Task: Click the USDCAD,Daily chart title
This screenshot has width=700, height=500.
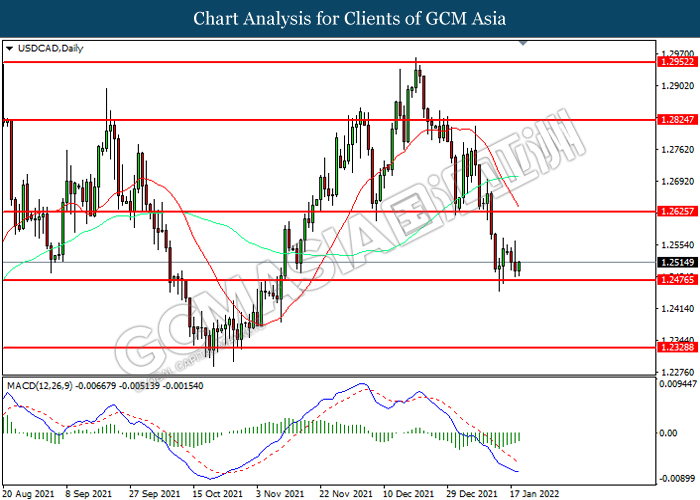Action: (50, 48)
